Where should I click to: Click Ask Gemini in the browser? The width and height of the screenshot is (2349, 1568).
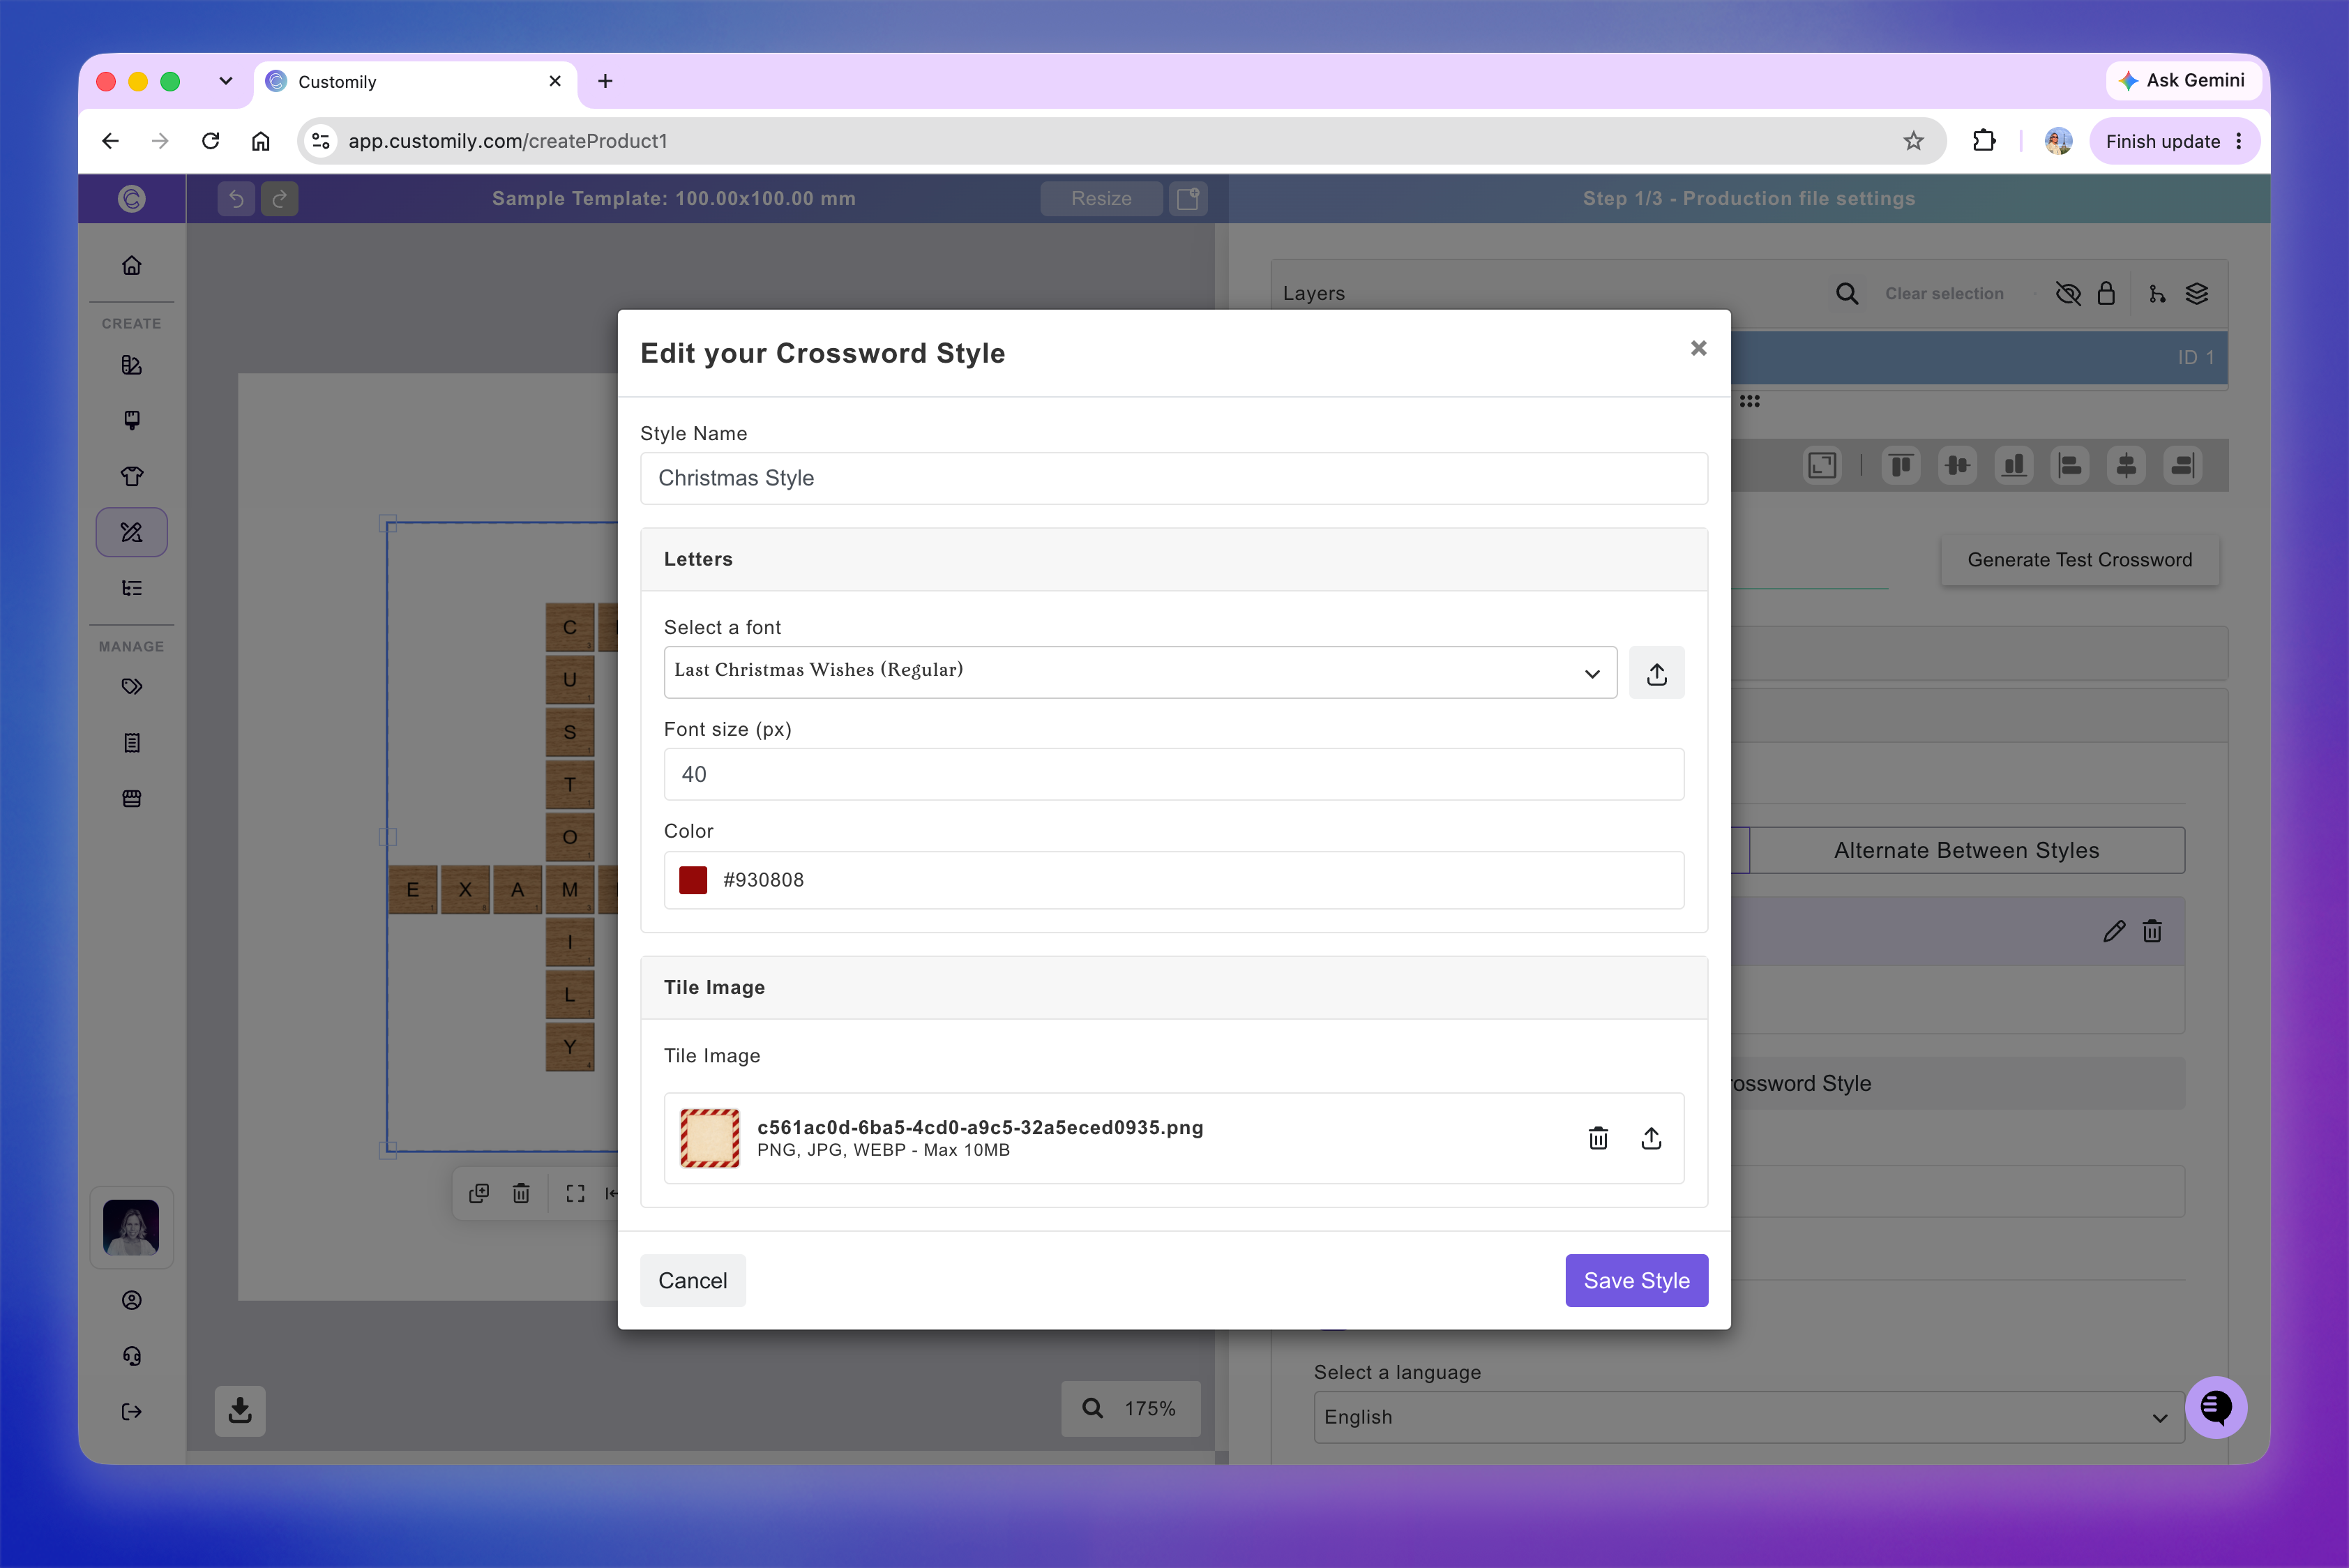(x=2182, y=80)
